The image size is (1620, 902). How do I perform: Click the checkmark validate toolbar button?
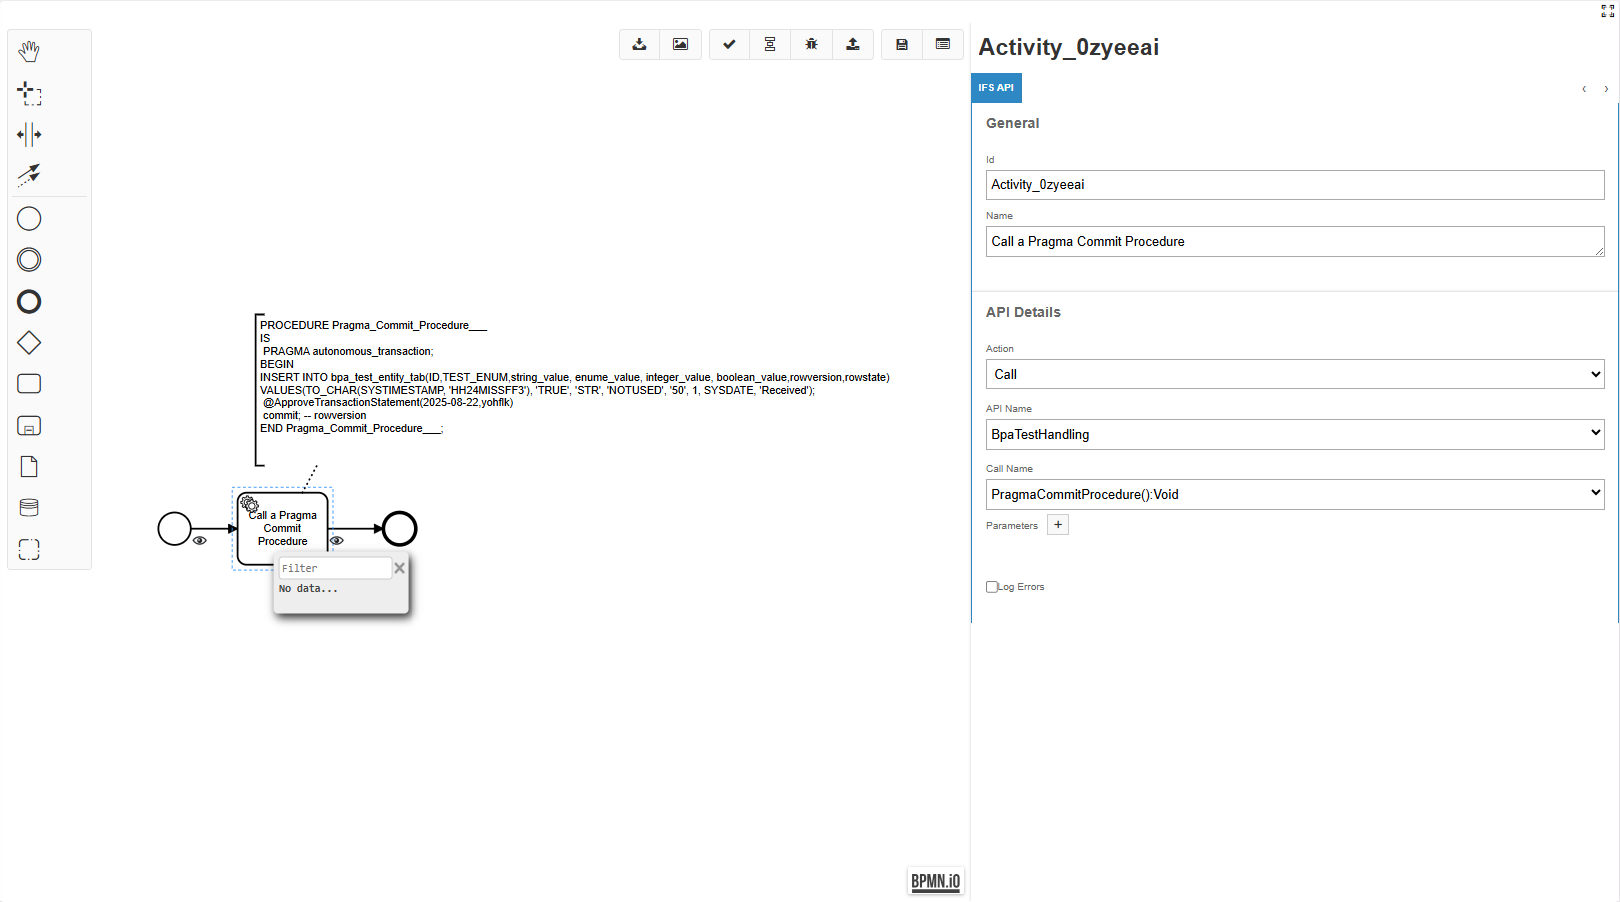tap(729, 44)
